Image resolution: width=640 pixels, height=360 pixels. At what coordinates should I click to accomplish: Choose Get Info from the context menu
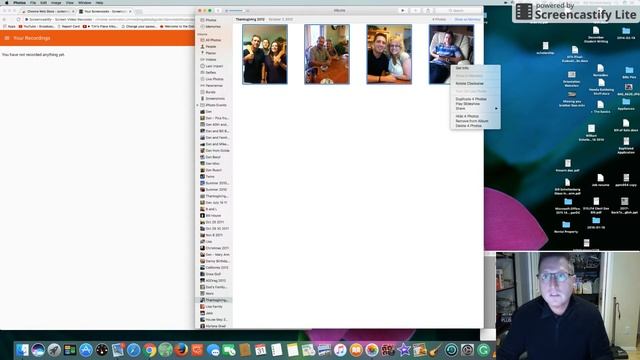pos(476,68)
